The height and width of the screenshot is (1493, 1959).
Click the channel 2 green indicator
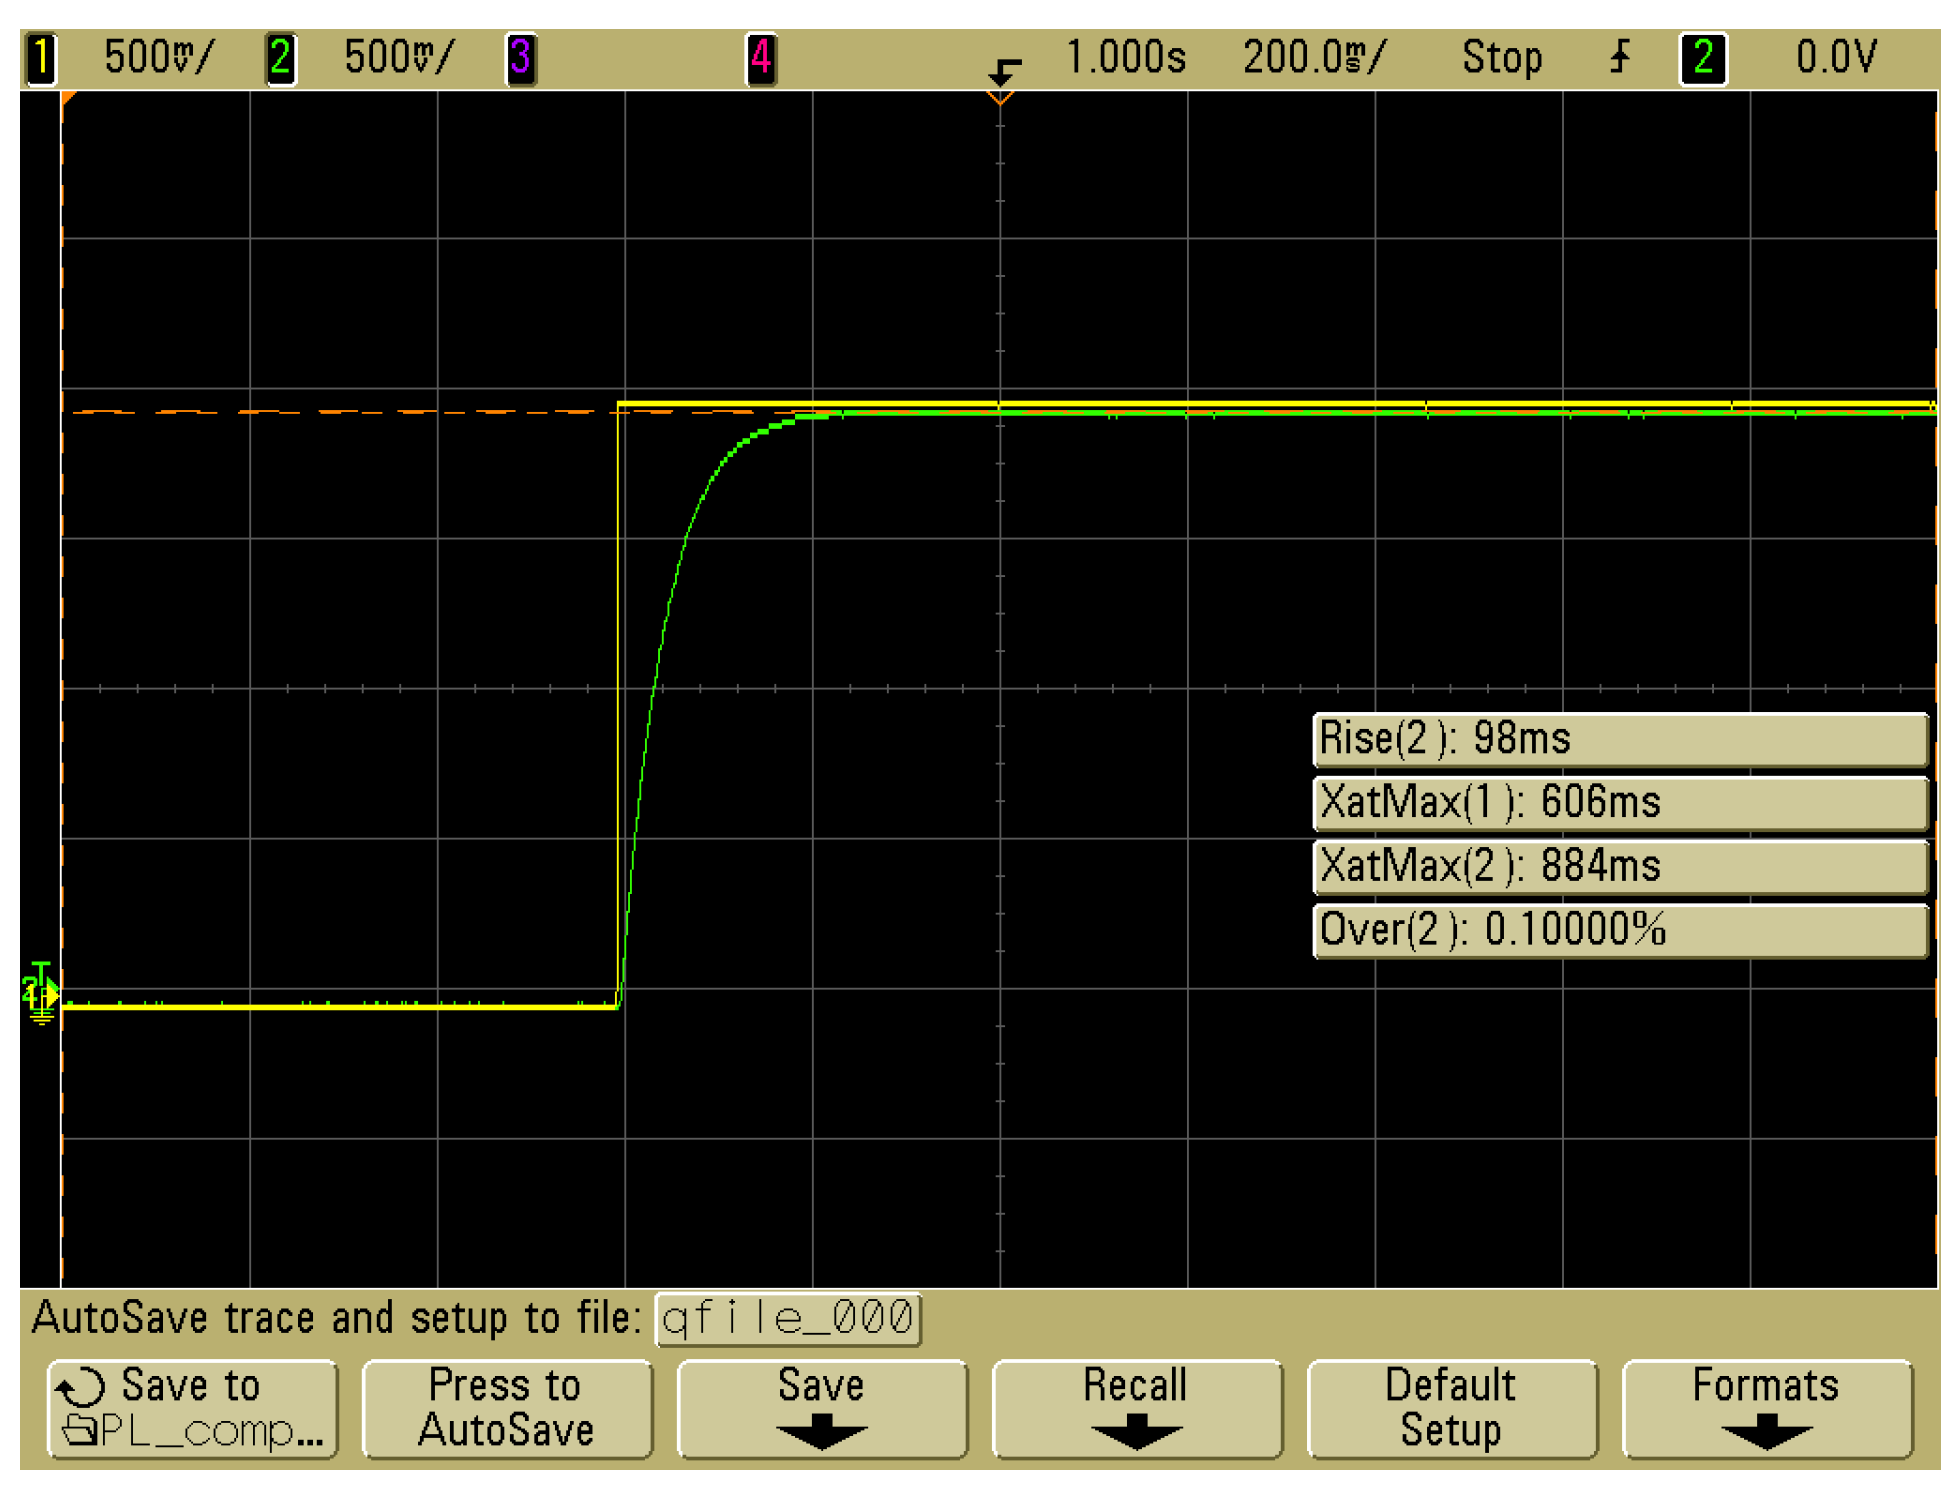pos(280,59)
